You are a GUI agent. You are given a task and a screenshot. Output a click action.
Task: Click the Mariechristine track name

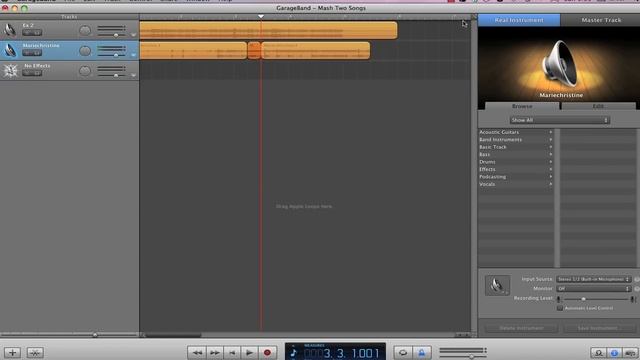point(41,45)
